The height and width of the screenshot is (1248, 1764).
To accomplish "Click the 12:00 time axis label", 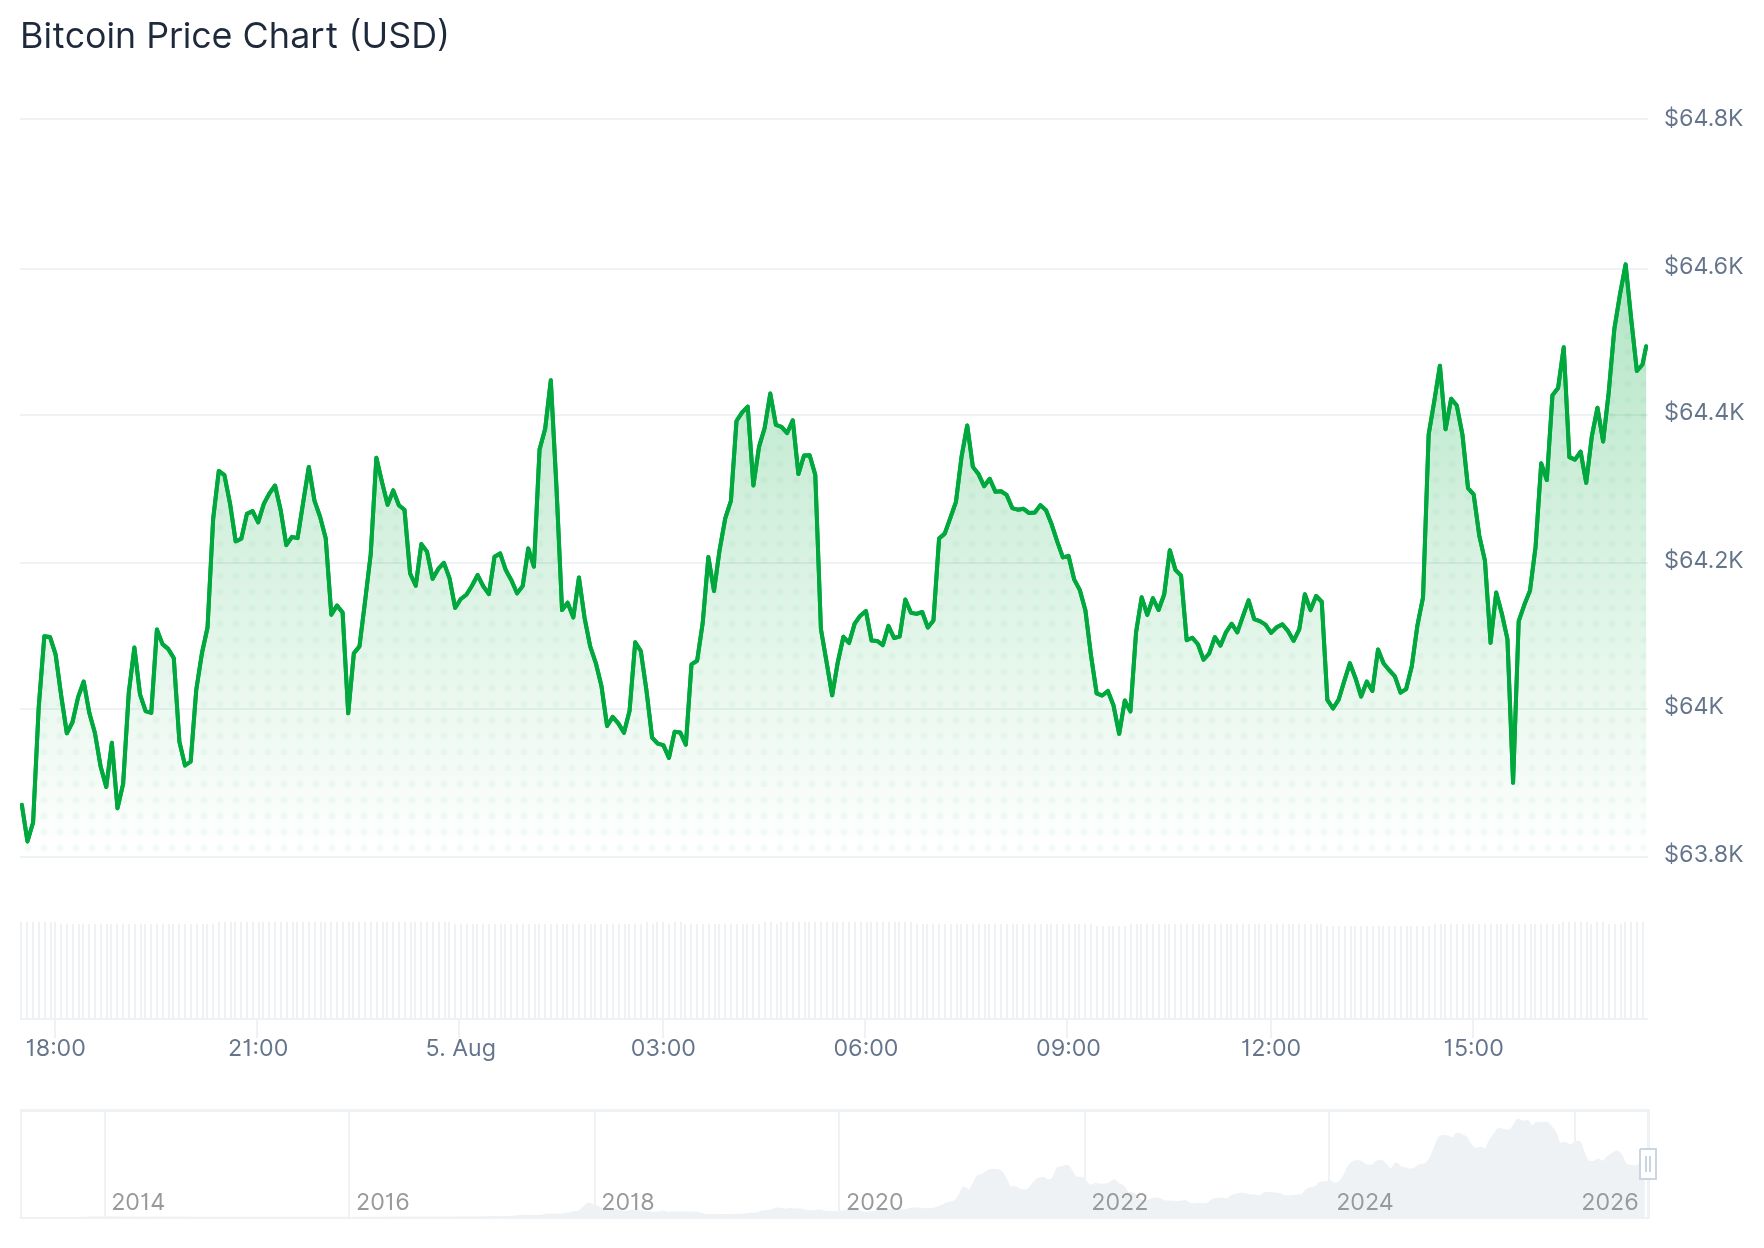I will pyautogui.click(x=1271, y=1048).
